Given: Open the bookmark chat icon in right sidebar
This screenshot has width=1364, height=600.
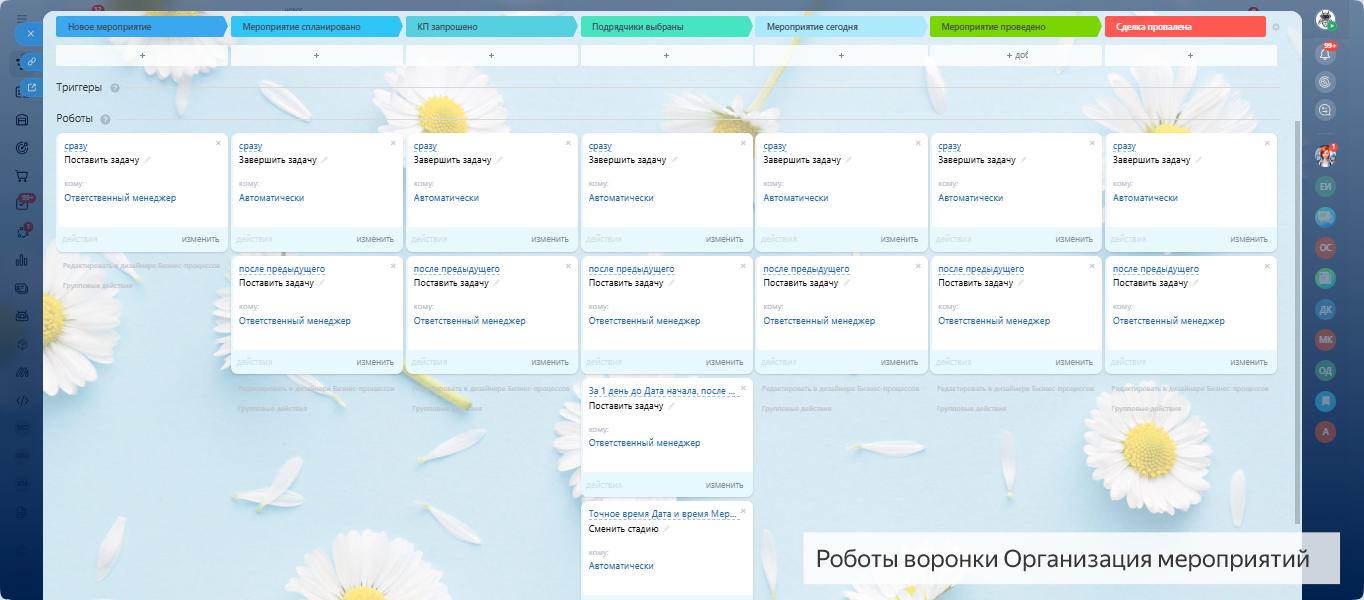Looking at the screenshot, I should 1326,401.
